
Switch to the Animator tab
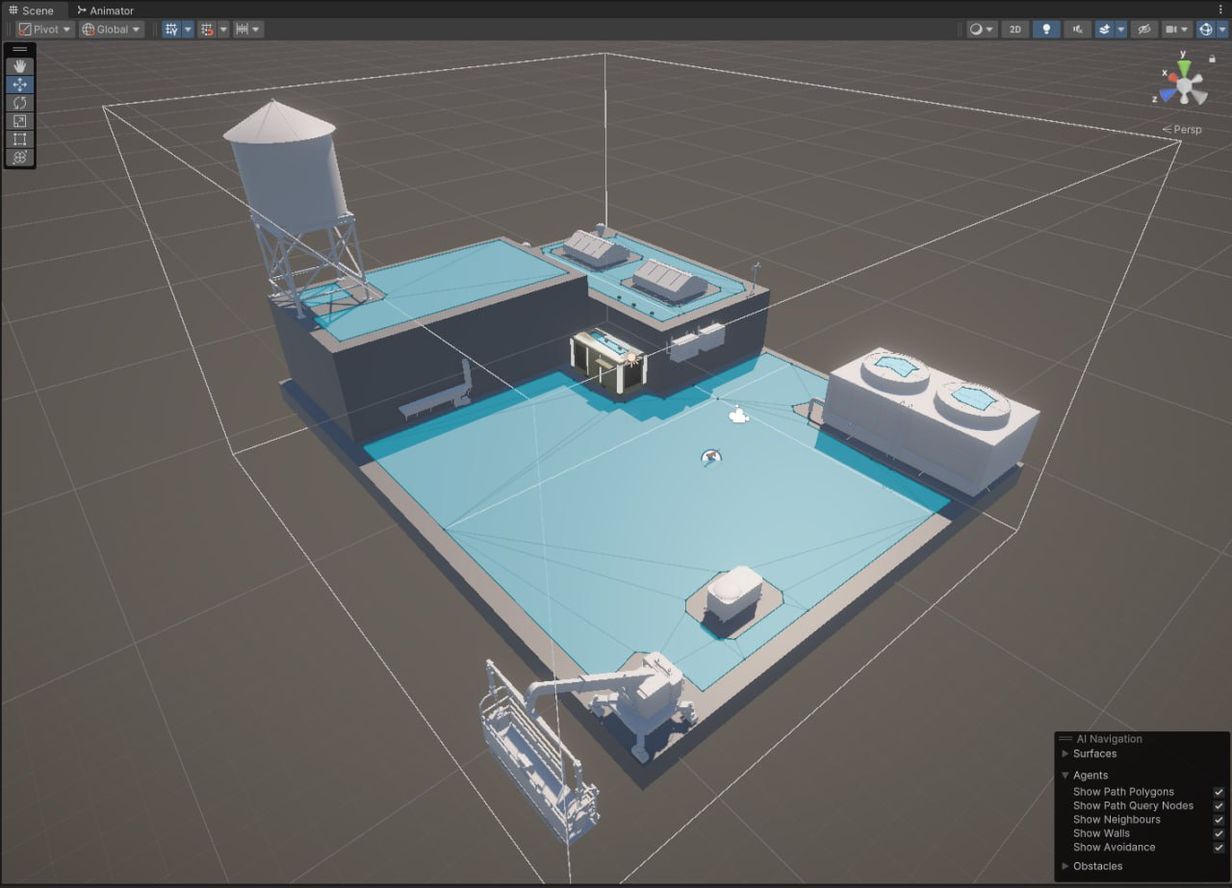[105, 10]
